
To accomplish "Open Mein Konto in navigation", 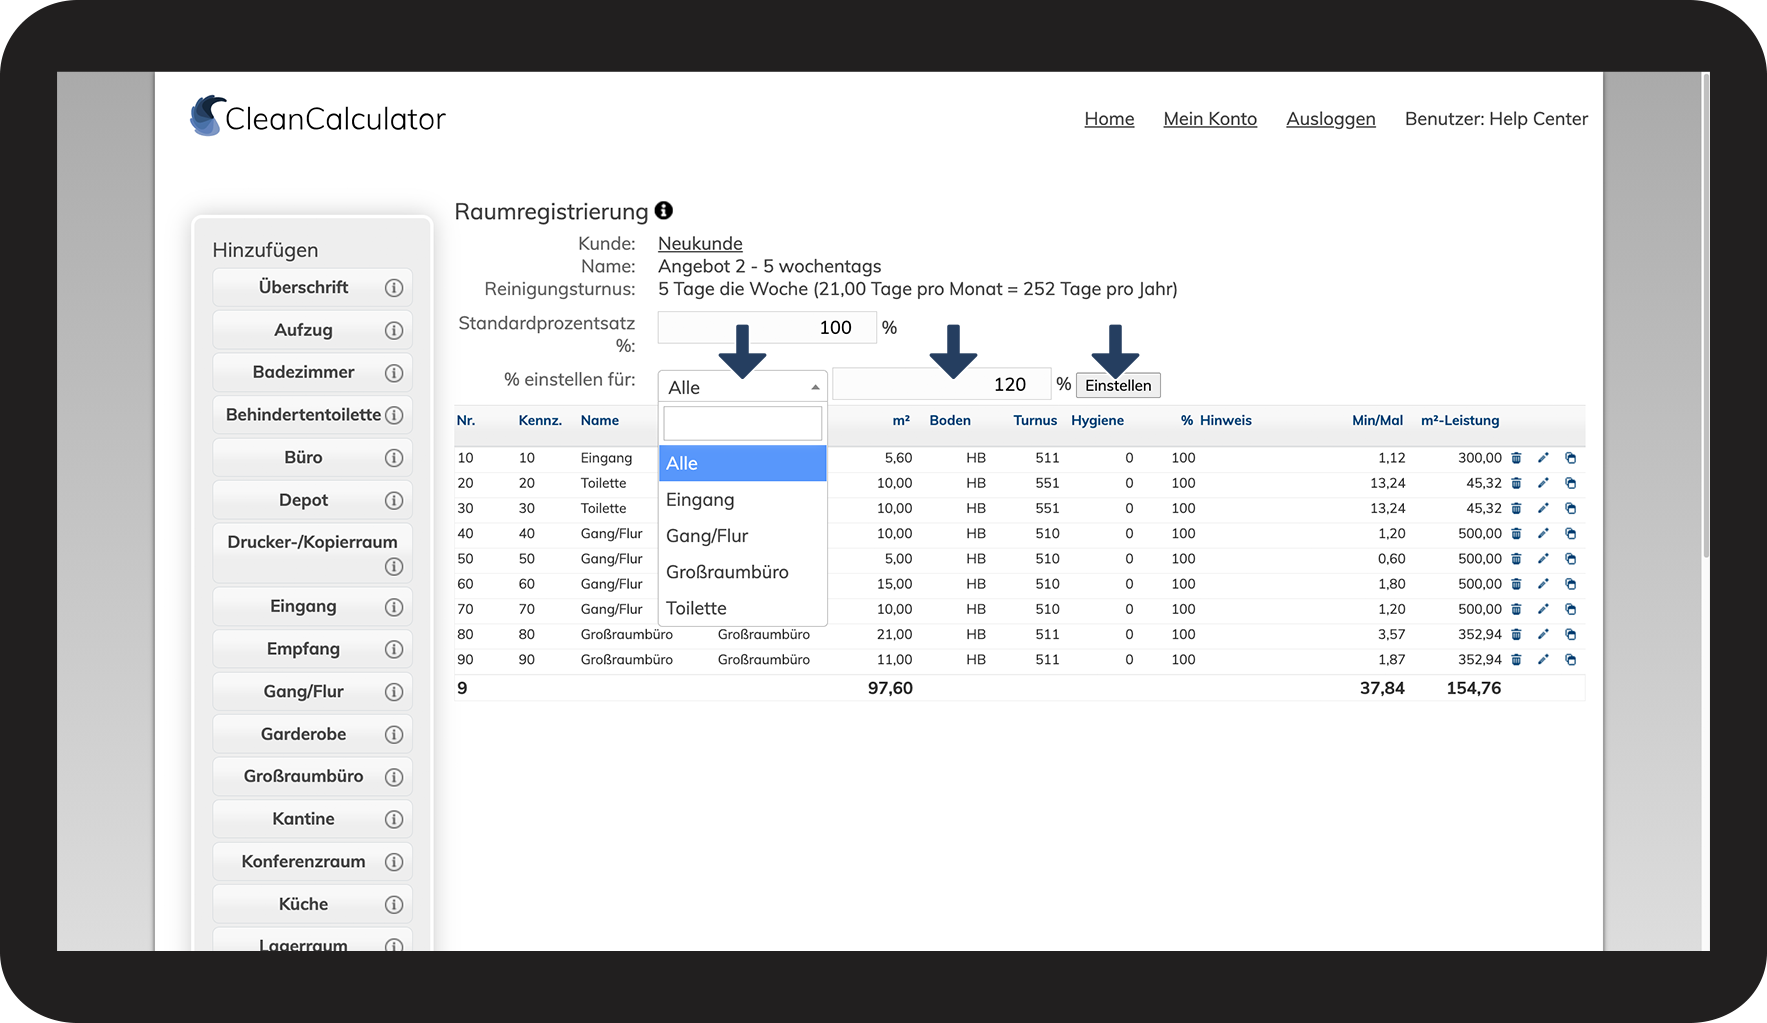I will [1210, 119].
